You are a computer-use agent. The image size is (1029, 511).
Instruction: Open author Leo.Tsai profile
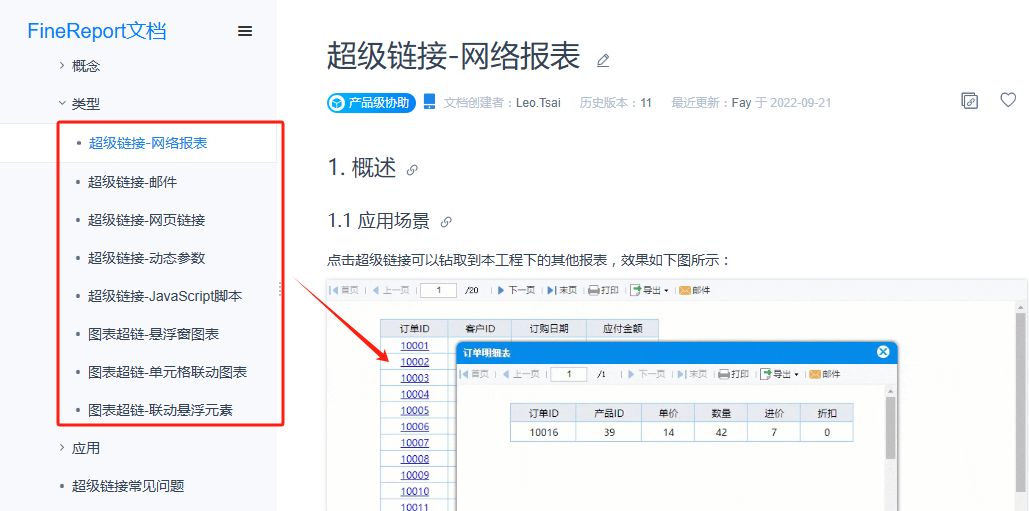538,103
